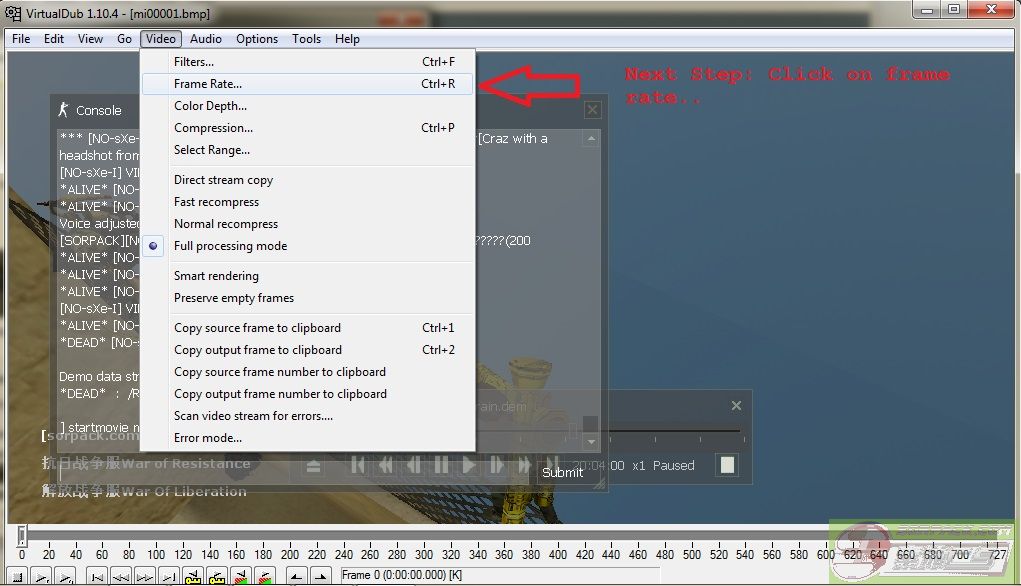
Task: Select Full processing mode option
Action: click(230, 246)
